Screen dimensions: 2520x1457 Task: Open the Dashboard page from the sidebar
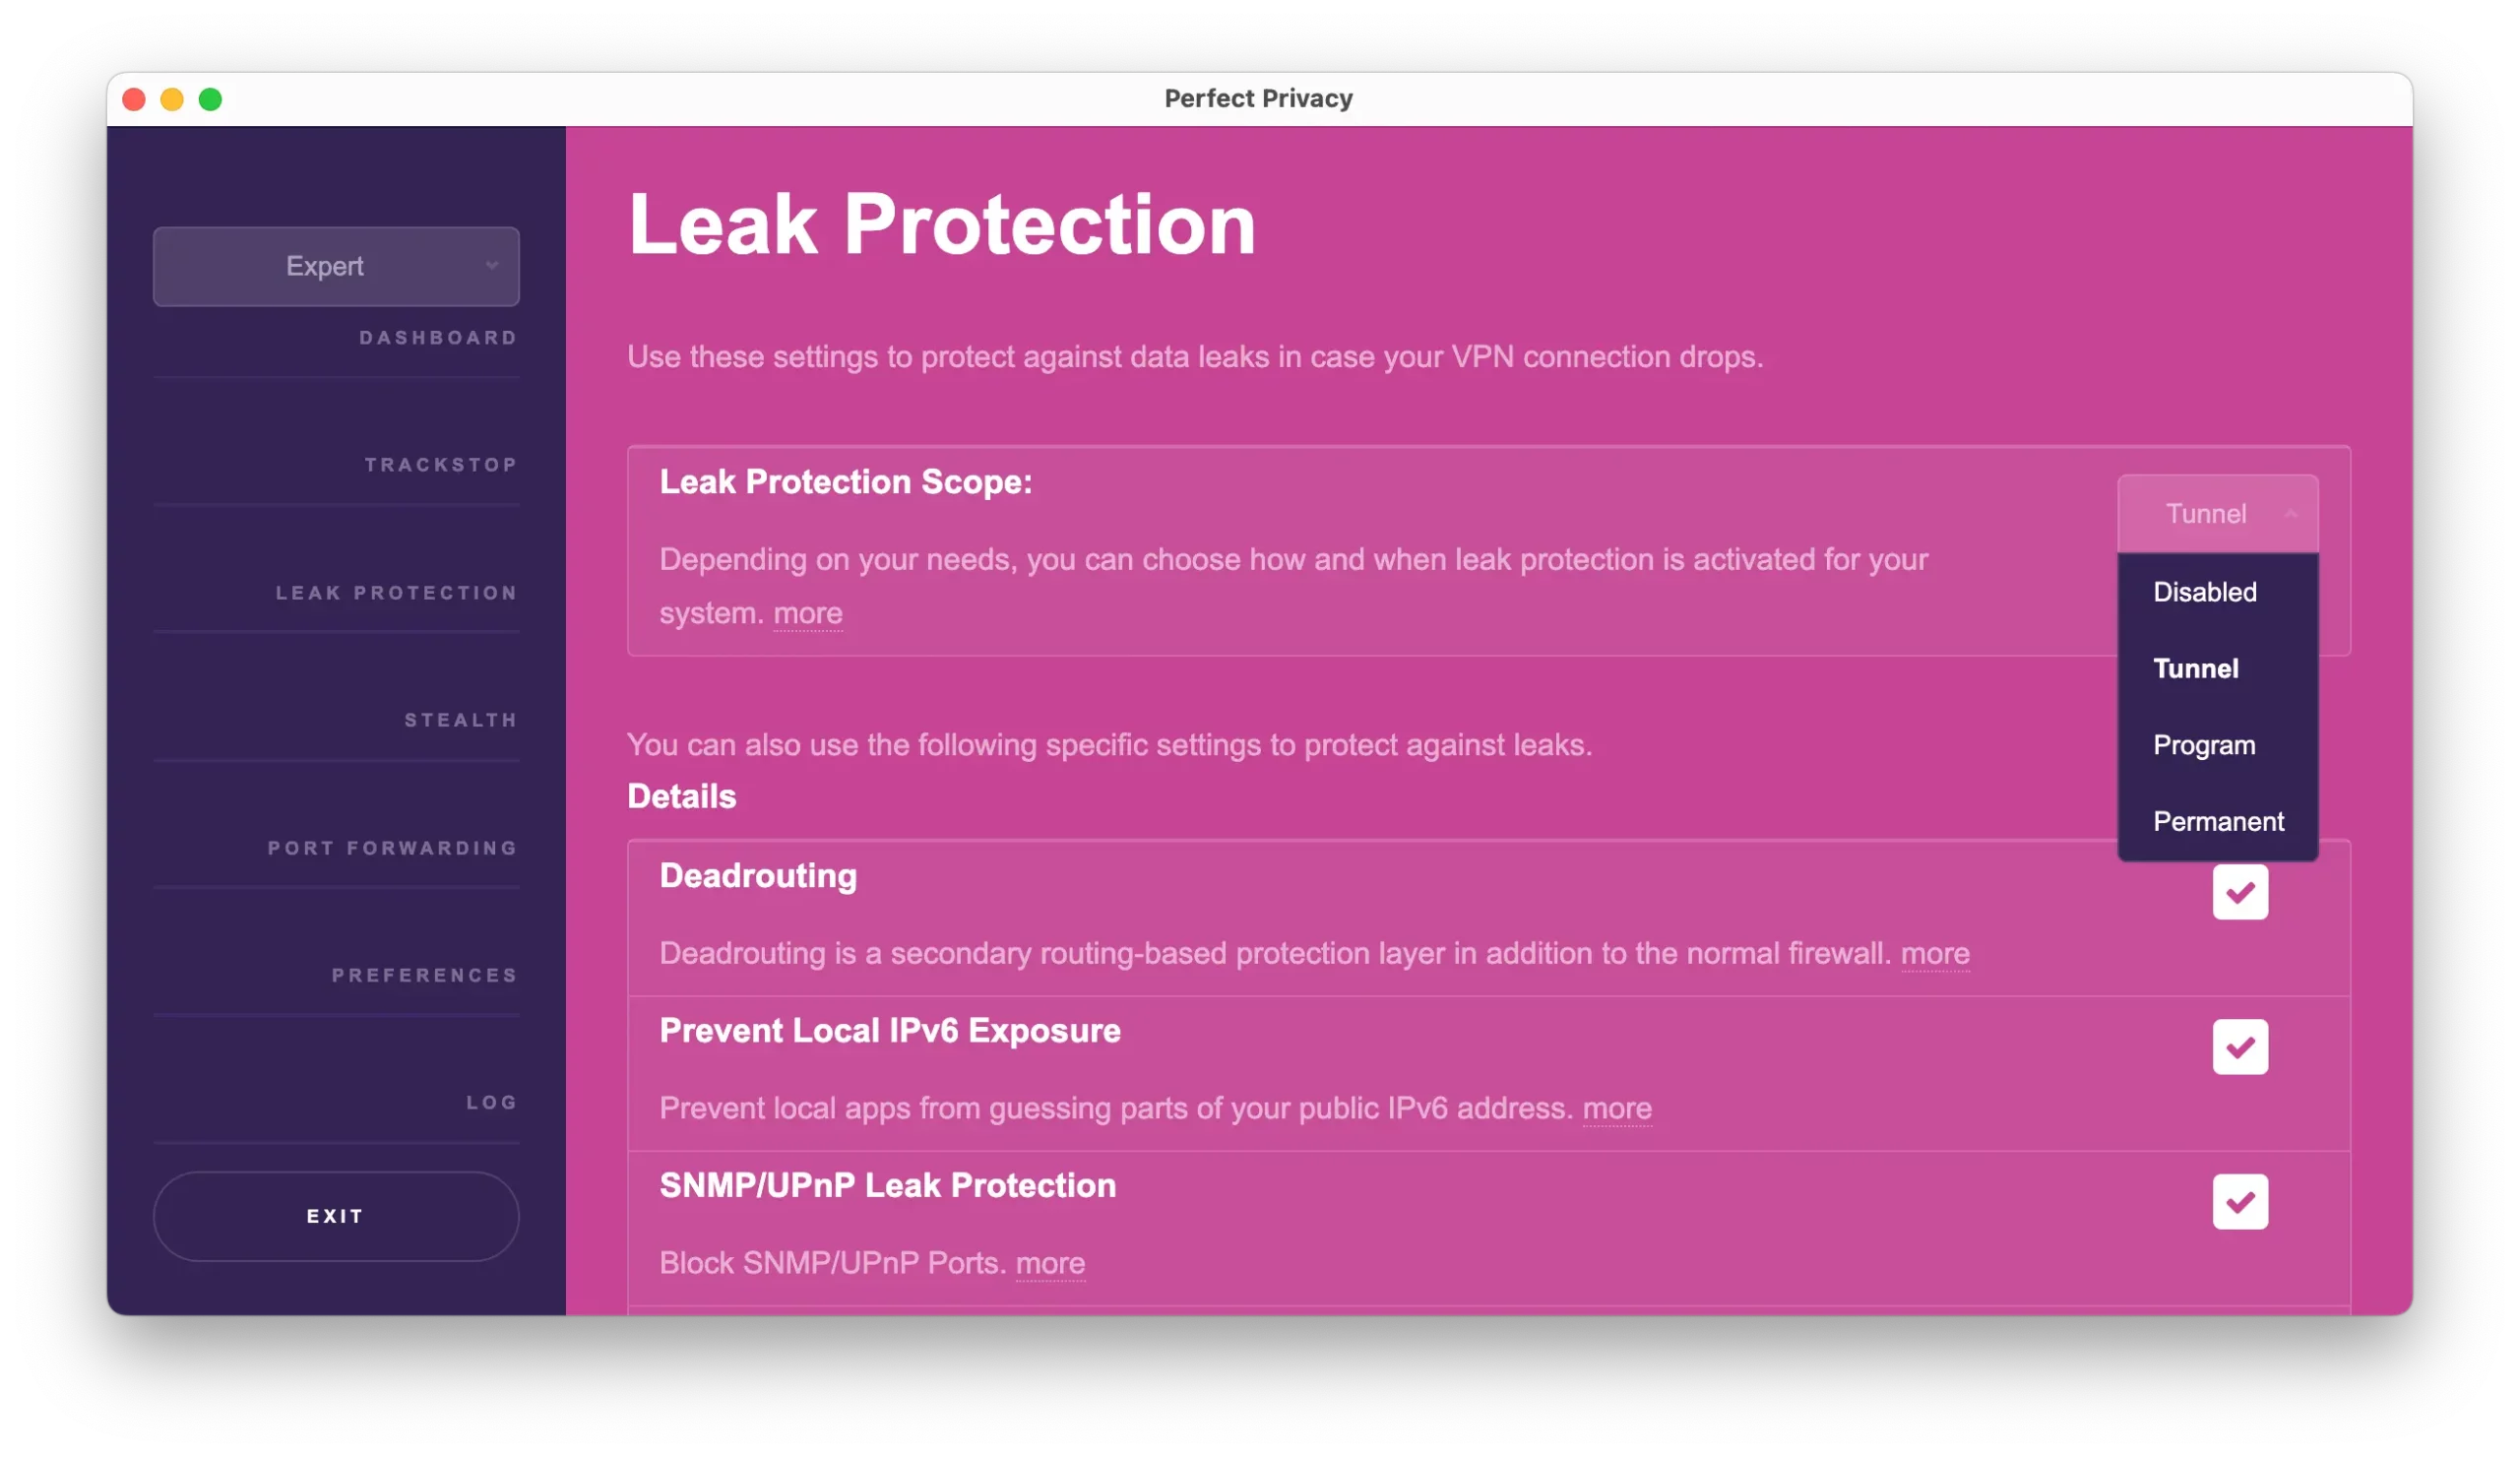coord(438,338)
